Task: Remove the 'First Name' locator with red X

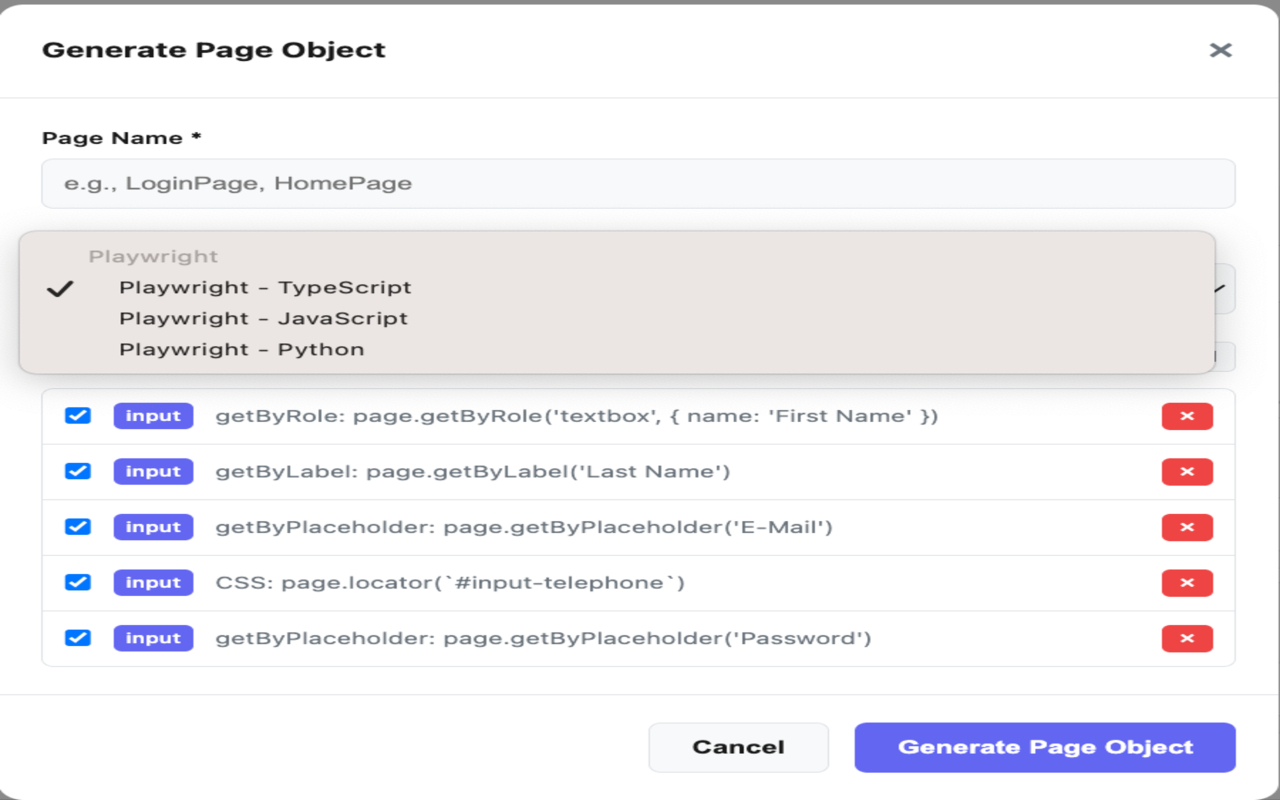Action: [1187, 415]
